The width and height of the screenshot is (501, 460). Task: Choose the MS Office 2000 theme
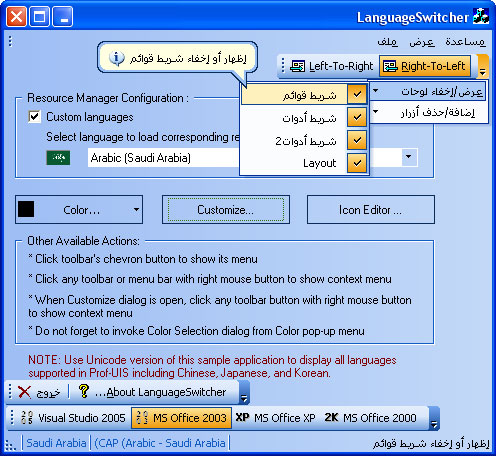pyautogui.click(x=370, y=418)
